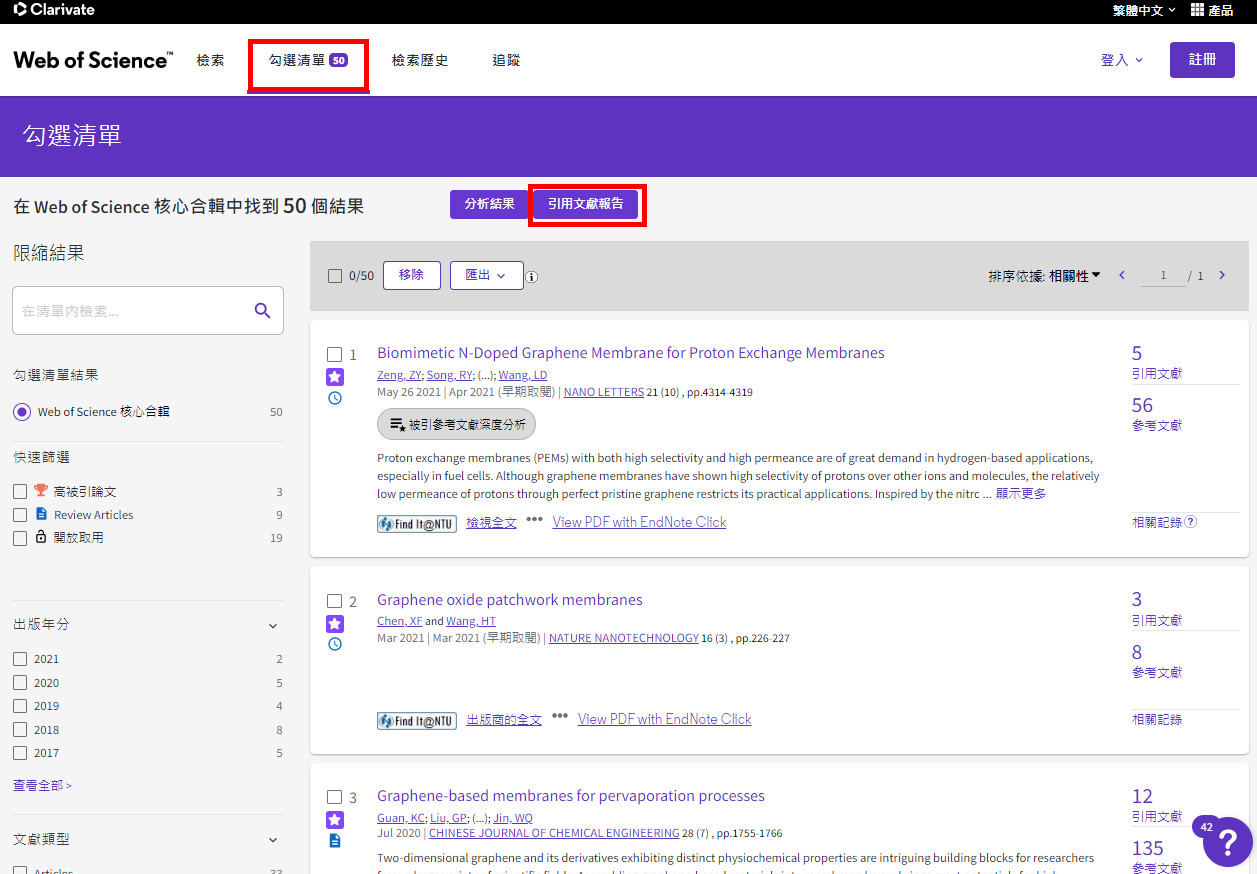Tick the 2021 publication year checkbox
Screen dimensions: 1257x874
tap(20, 659)
